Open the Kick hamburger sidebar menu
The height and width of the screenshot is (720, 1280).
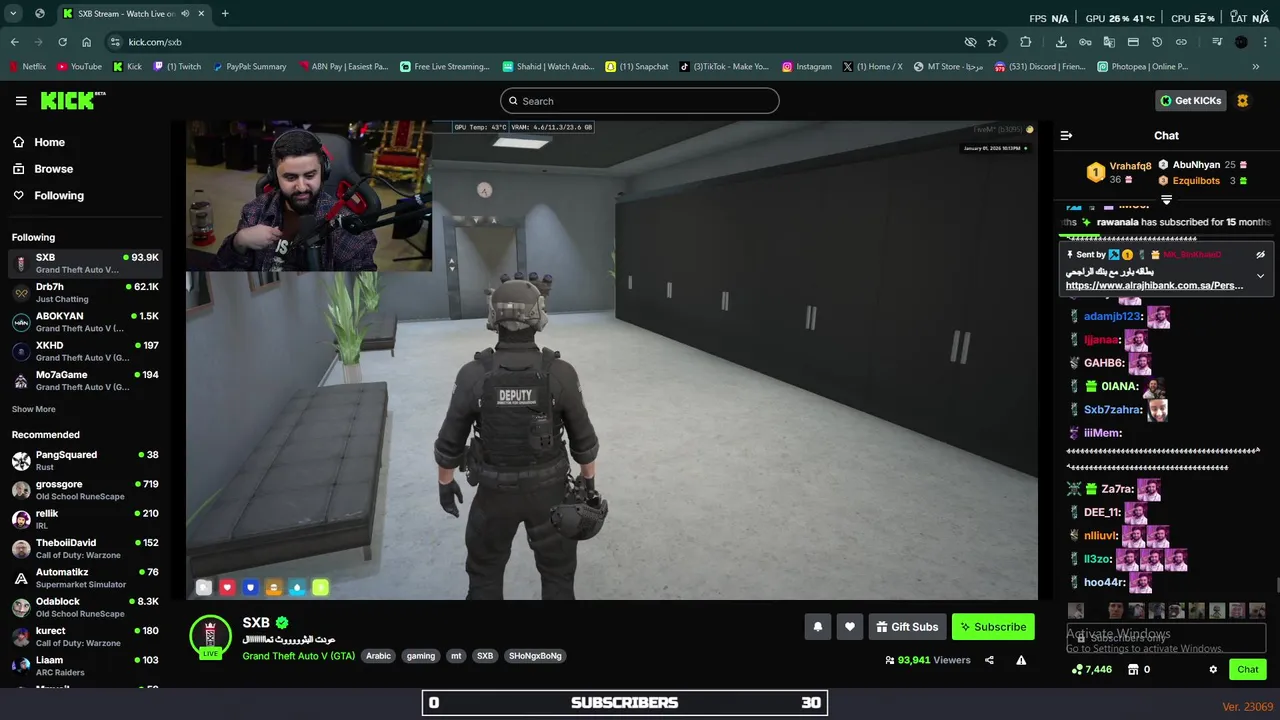coord(21,101)
